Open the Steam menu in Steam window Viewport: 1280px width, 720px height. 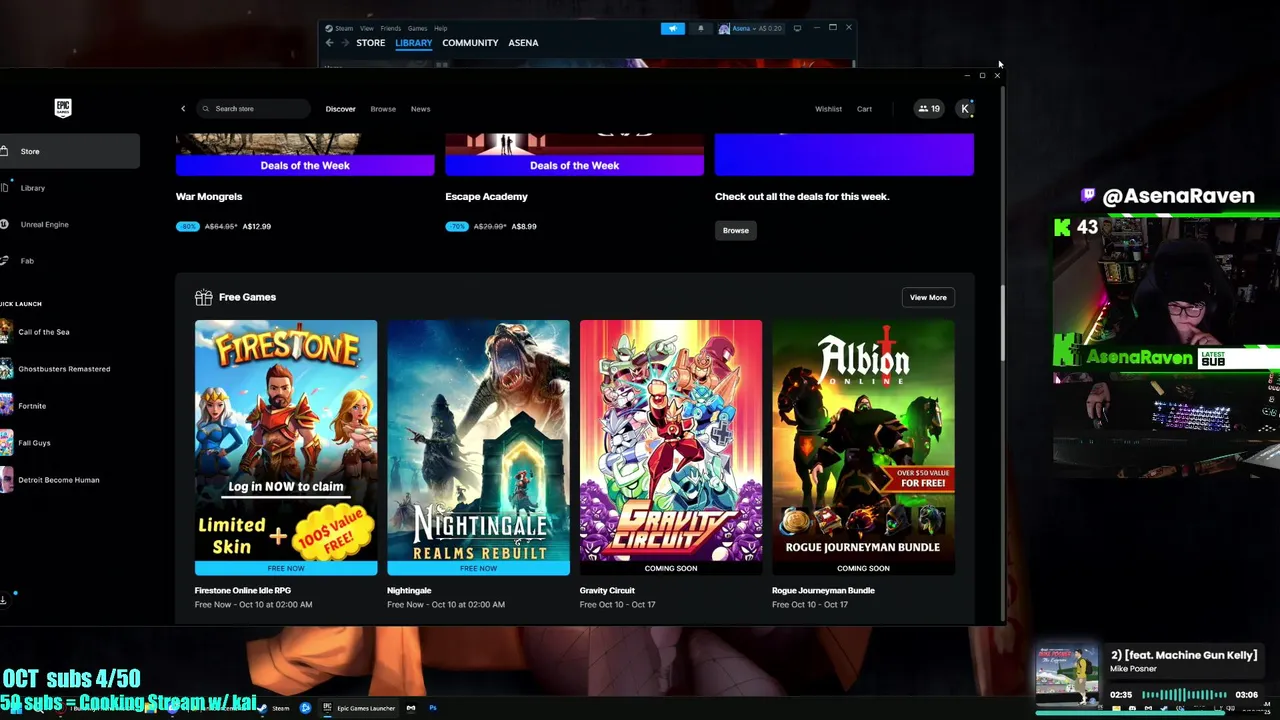coord(344,28)
